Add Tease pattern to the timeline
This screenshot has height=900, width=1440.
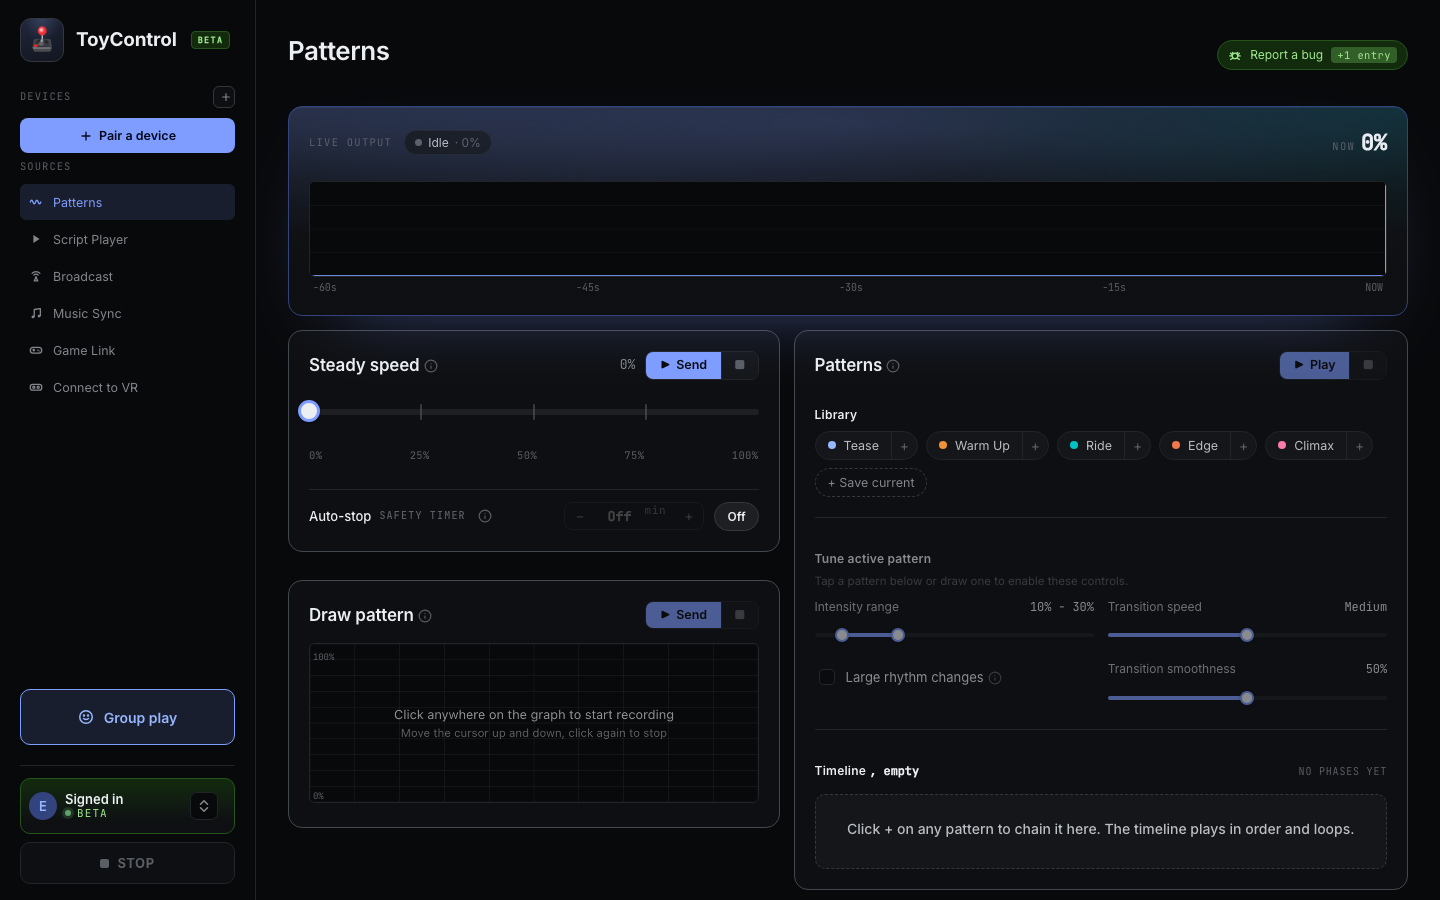click(904, 446)
